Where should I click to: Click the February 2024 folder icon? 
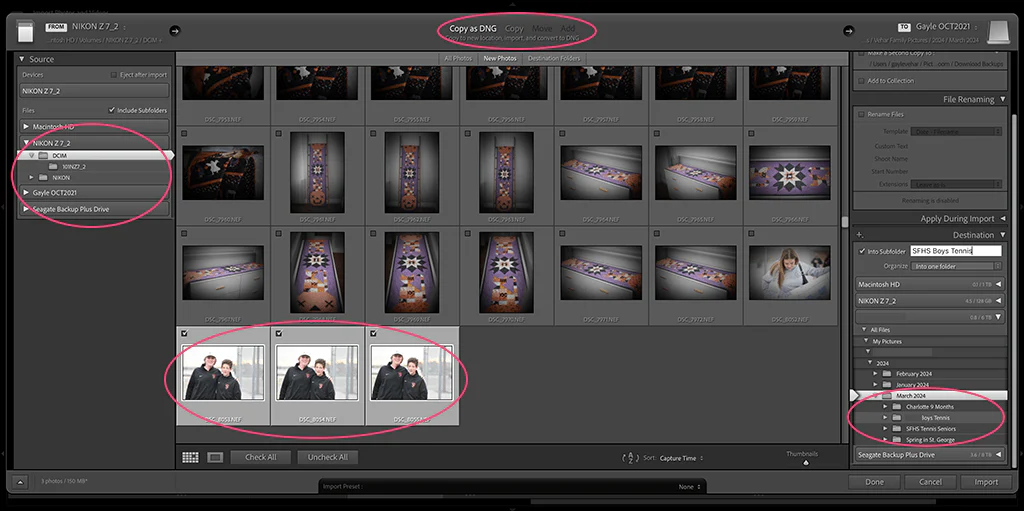point(886,374)
